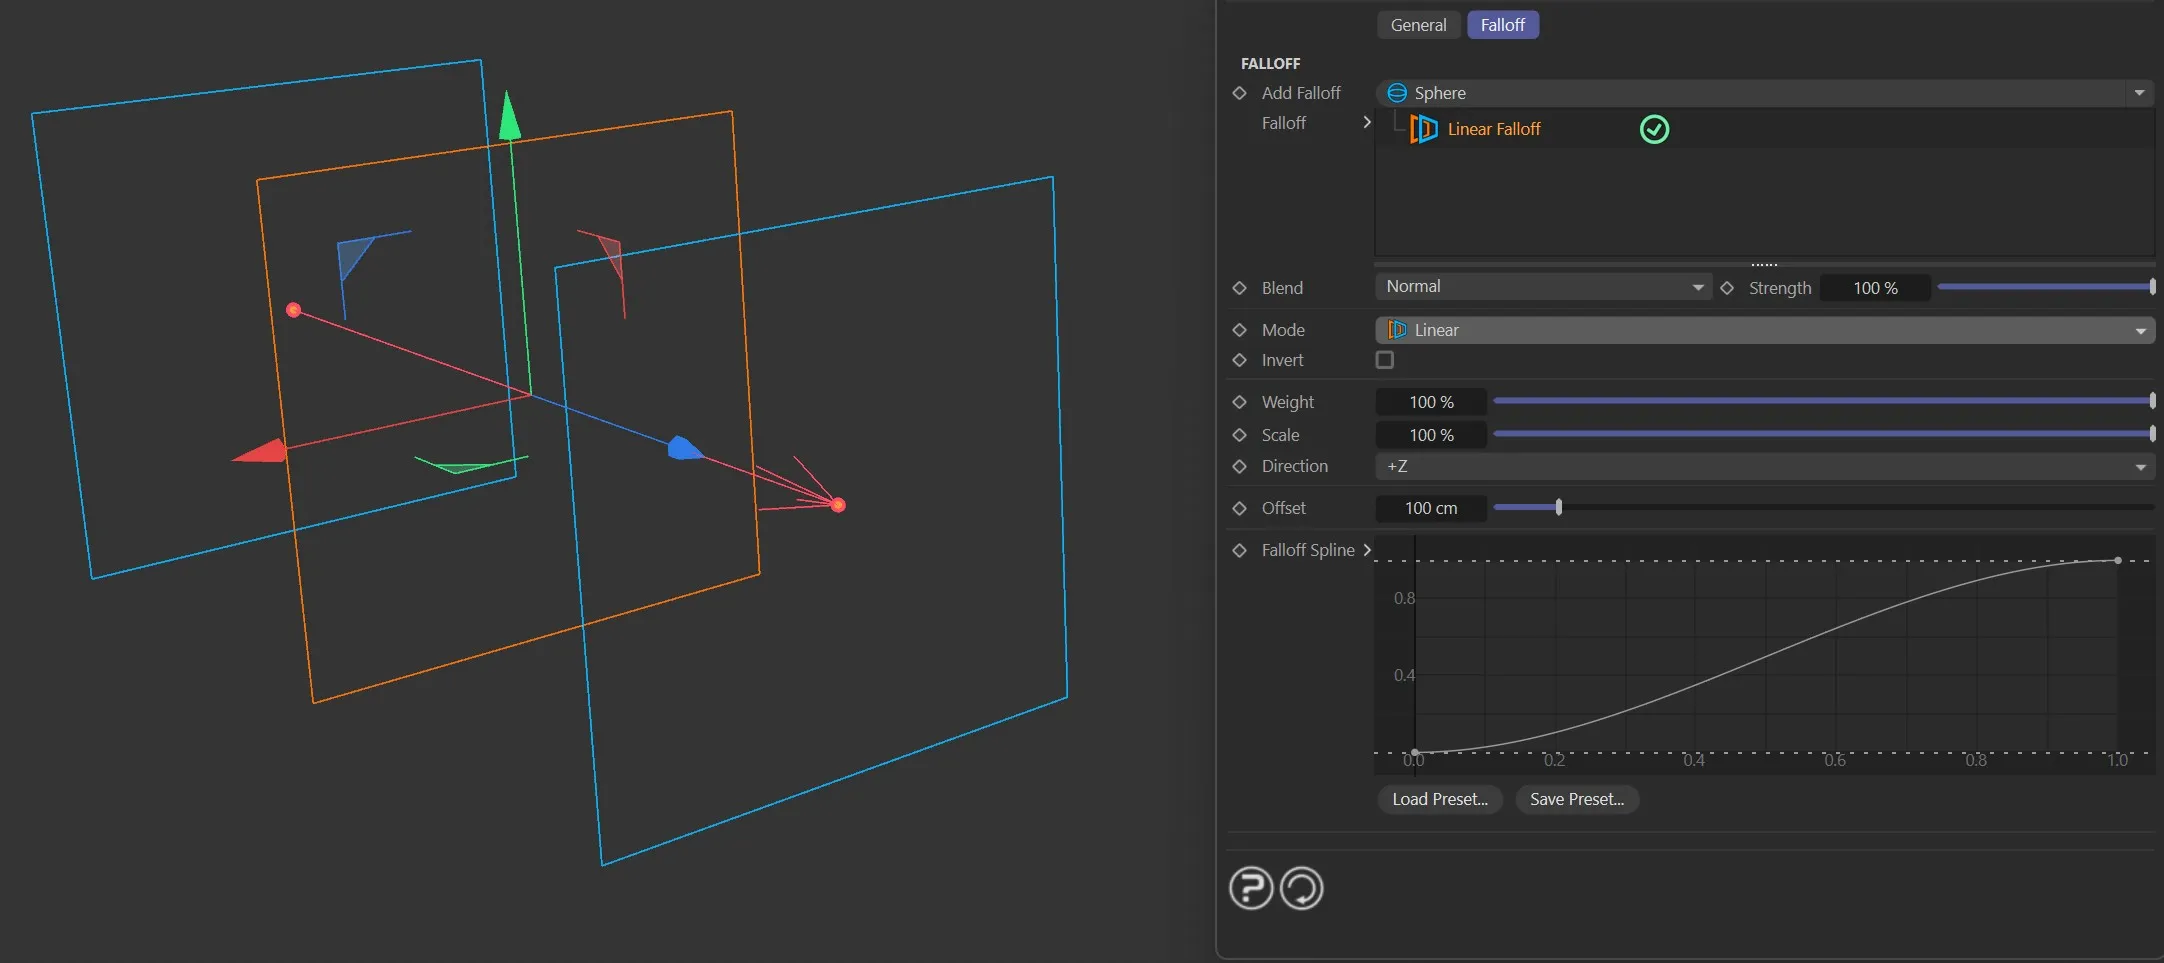Image resolution: width=2164 pixels, height=963 pixels.
Task: Expand the Falloff Spline chevron
Action: (1367, 550)
